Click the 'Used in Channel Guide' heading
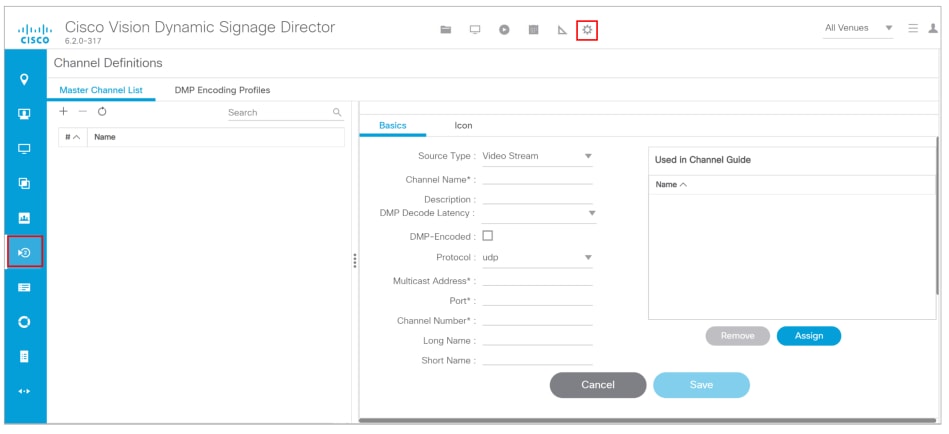This screenshot has height=434, width=949. (x=703, y=160)
